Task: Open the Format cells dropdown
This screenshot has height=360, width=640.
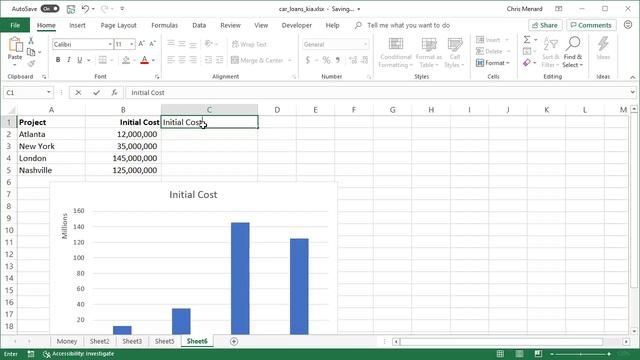Action: [x=493, y=63]
